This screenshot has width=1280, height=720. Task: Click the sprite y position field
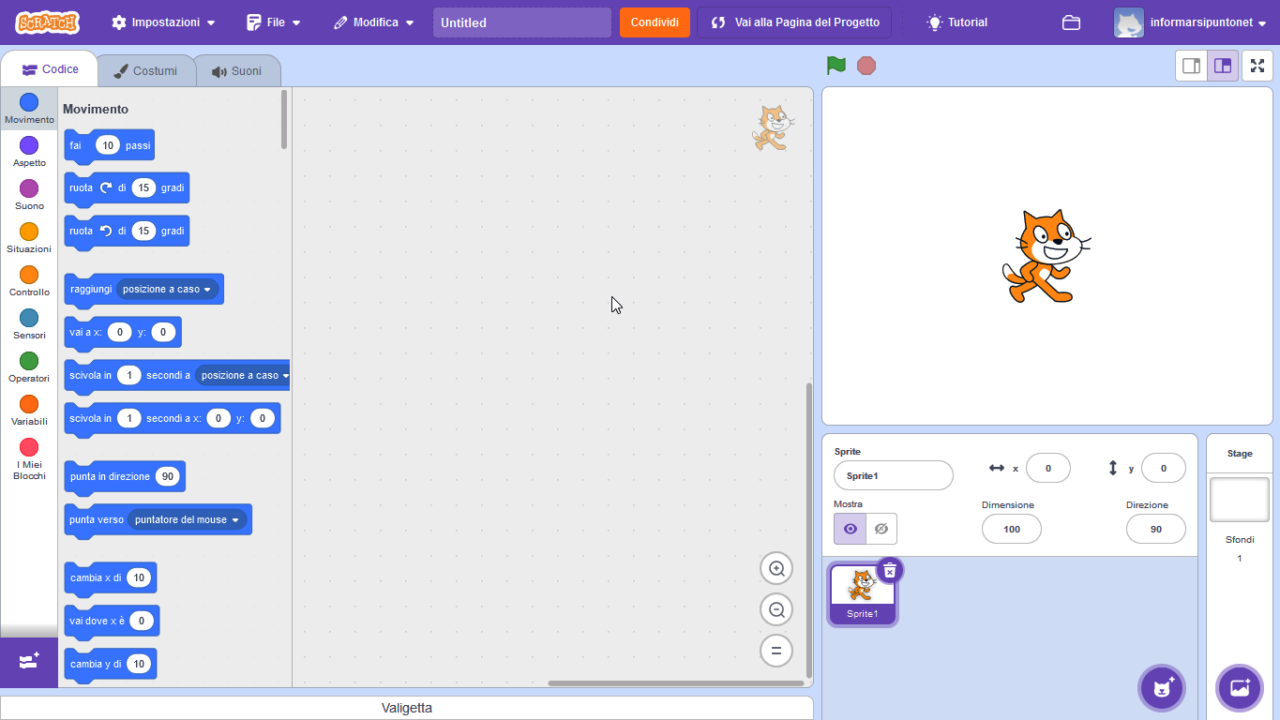1163,468
